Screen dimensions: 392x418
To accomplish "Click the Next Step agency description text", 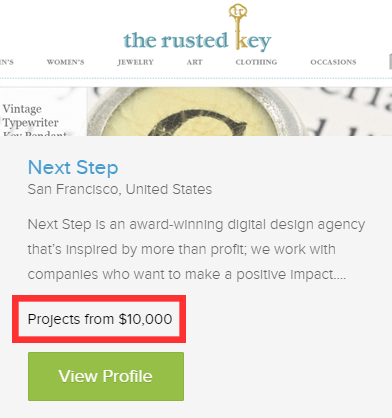I will click(x=196, y=249).
